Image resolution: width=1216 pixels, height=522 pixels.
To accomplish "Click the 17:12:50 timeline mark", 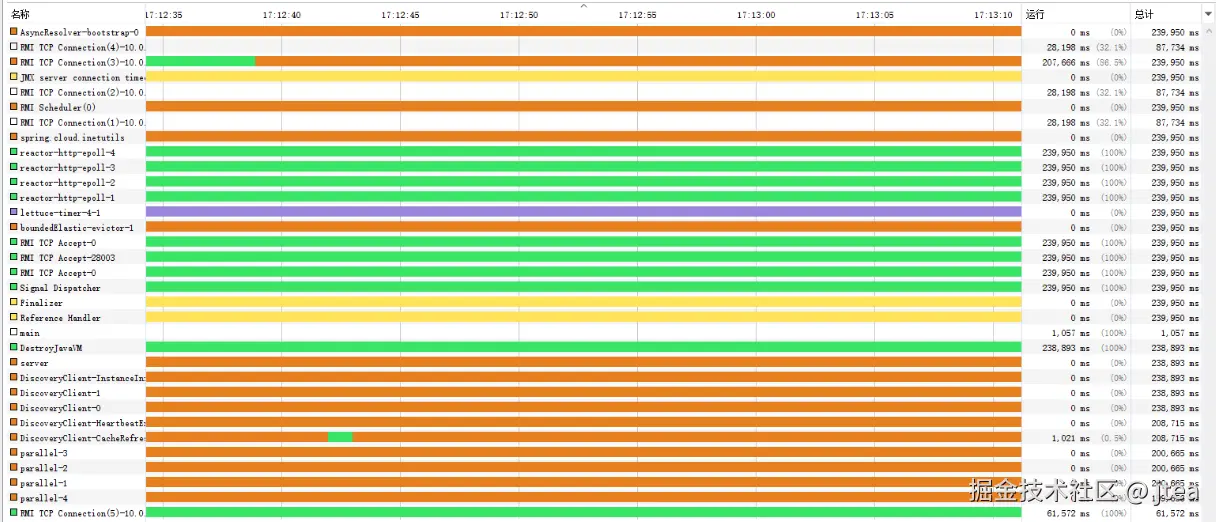I will tap(519, 15).
